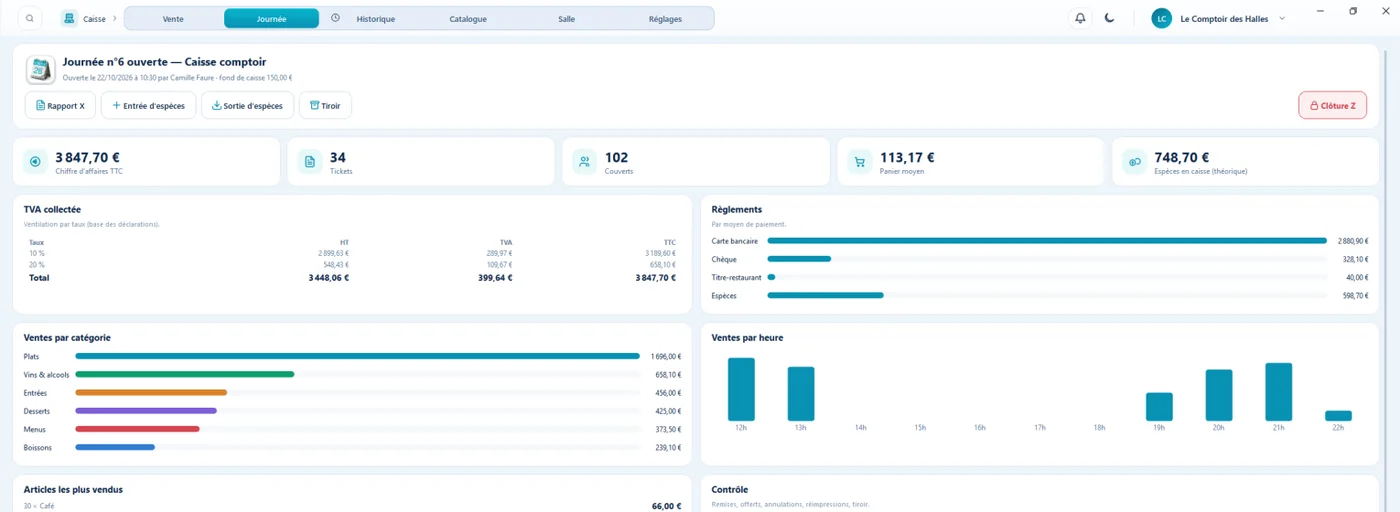Screen dimensions: 1400x512
Task: Click the 13h bar in Ventes par heure
Action: pyautogui.click(x=801, y=394)
